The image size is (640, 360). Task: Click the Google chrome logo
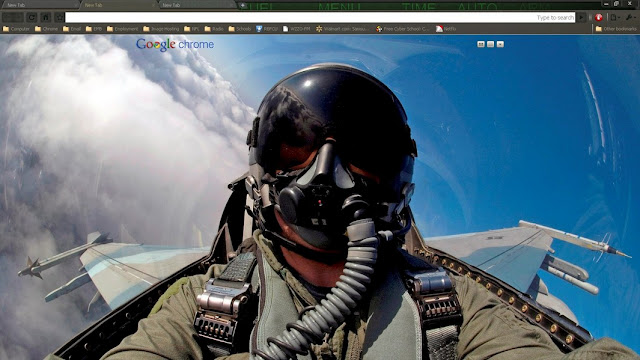175,44
